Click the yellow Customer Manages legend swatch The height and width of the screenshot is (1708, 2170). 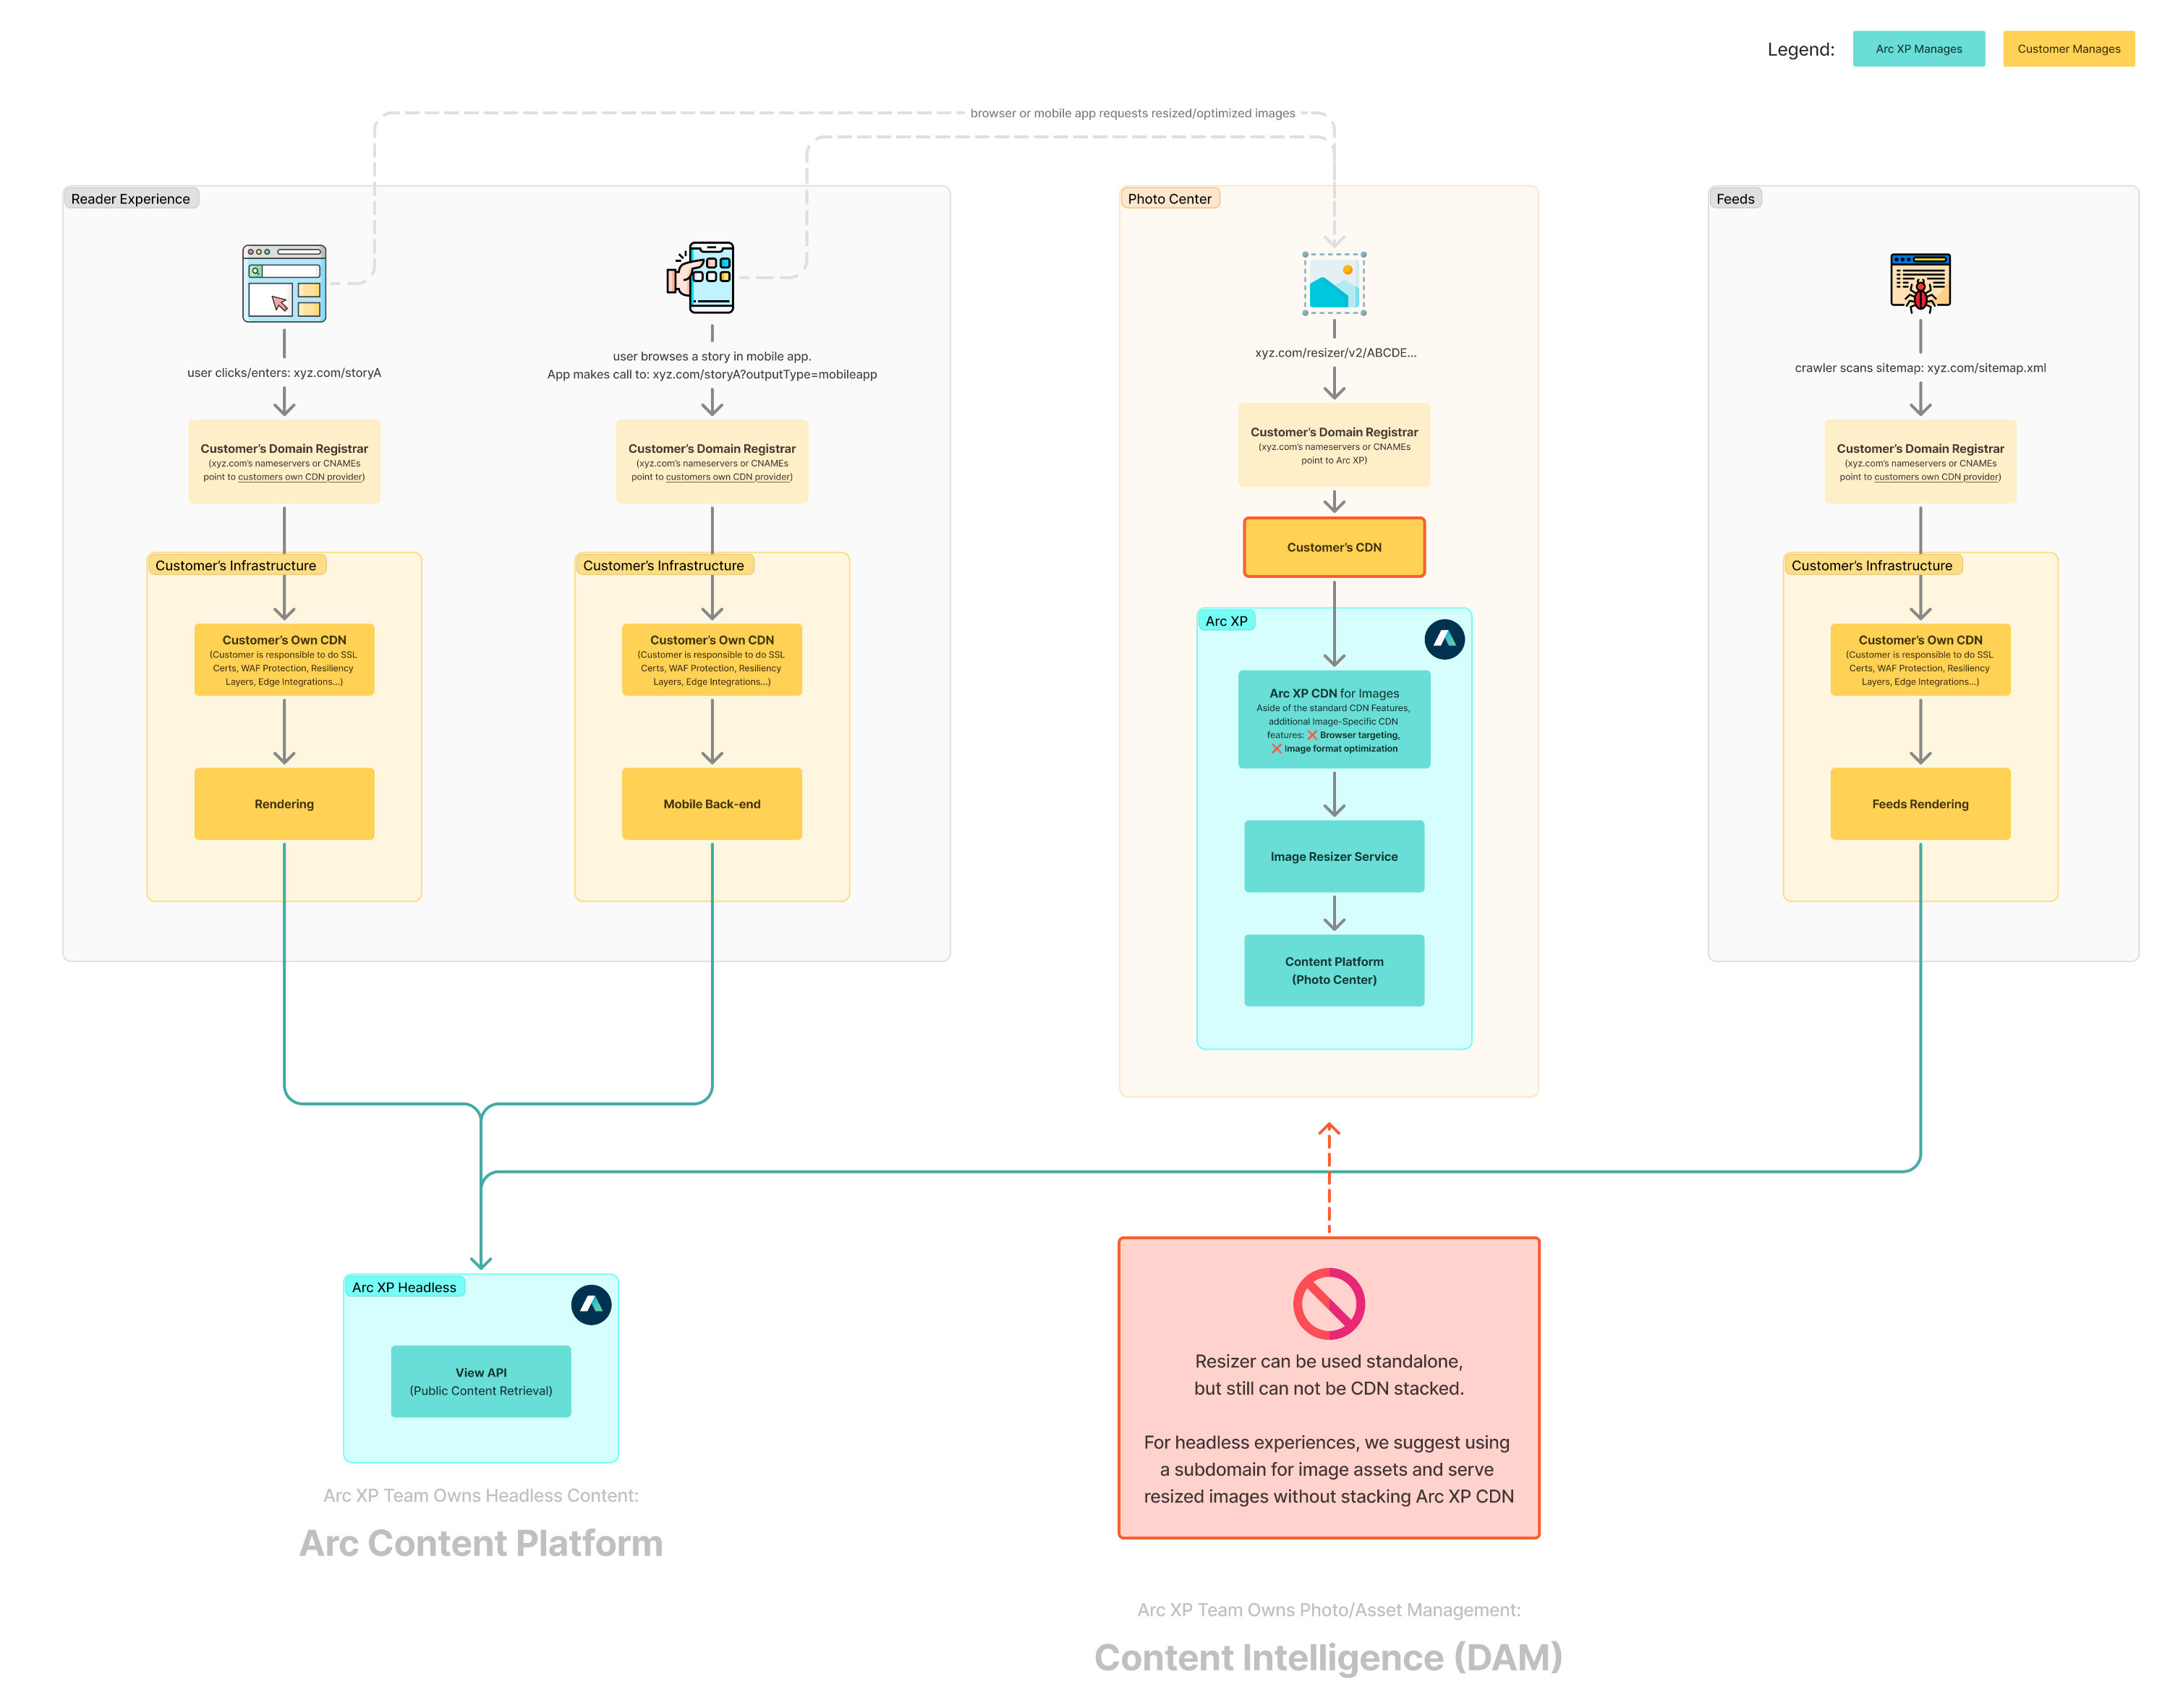(2068, 49)
